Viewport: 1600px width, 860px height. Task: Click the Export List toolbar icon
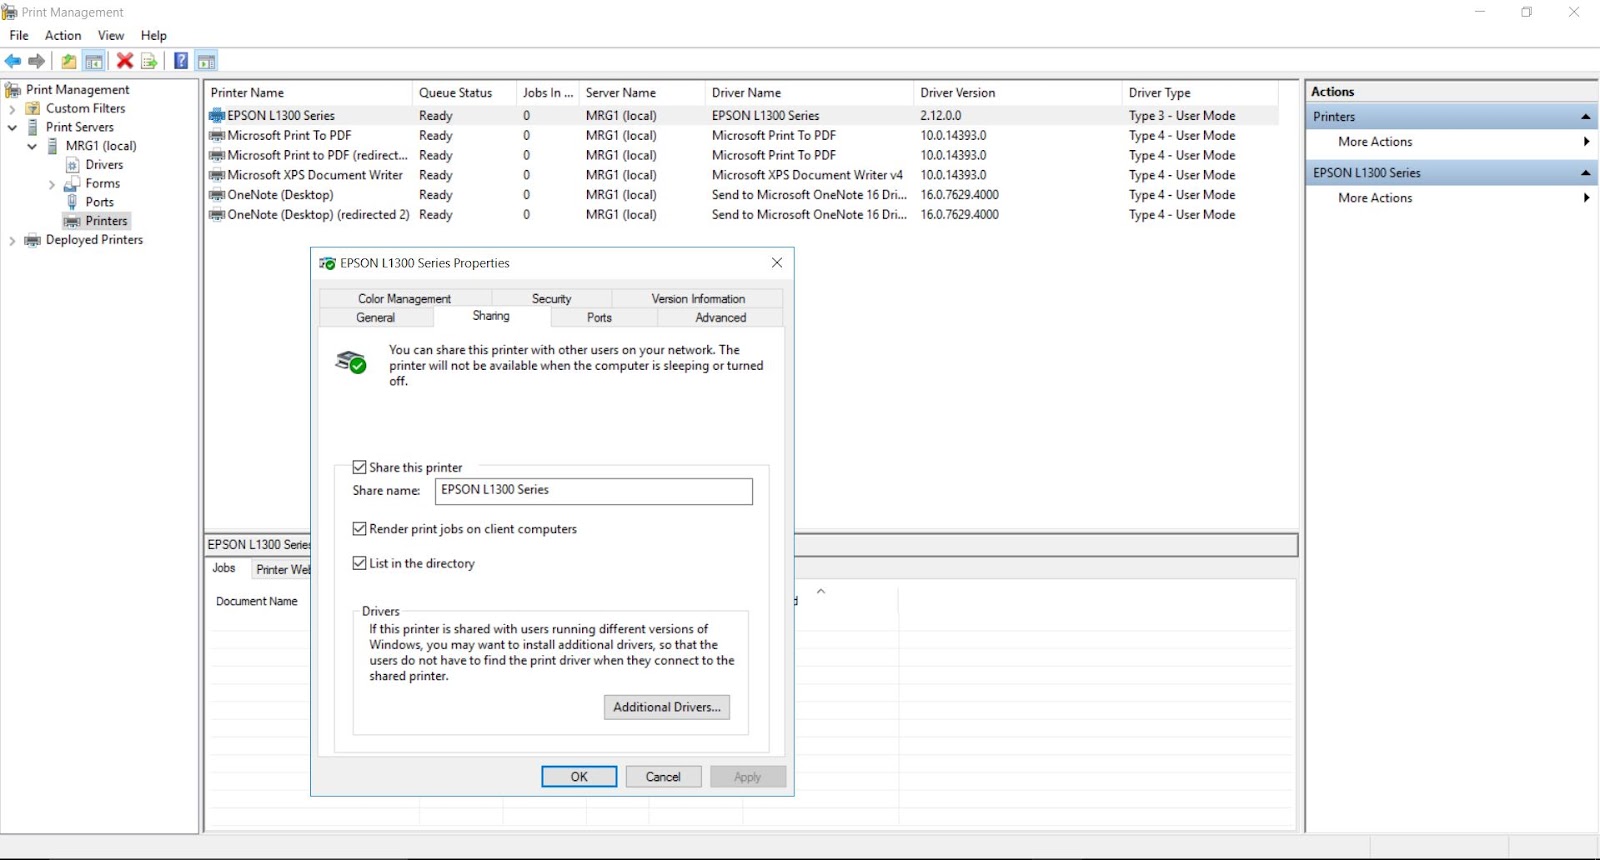[x=149, y=61]
